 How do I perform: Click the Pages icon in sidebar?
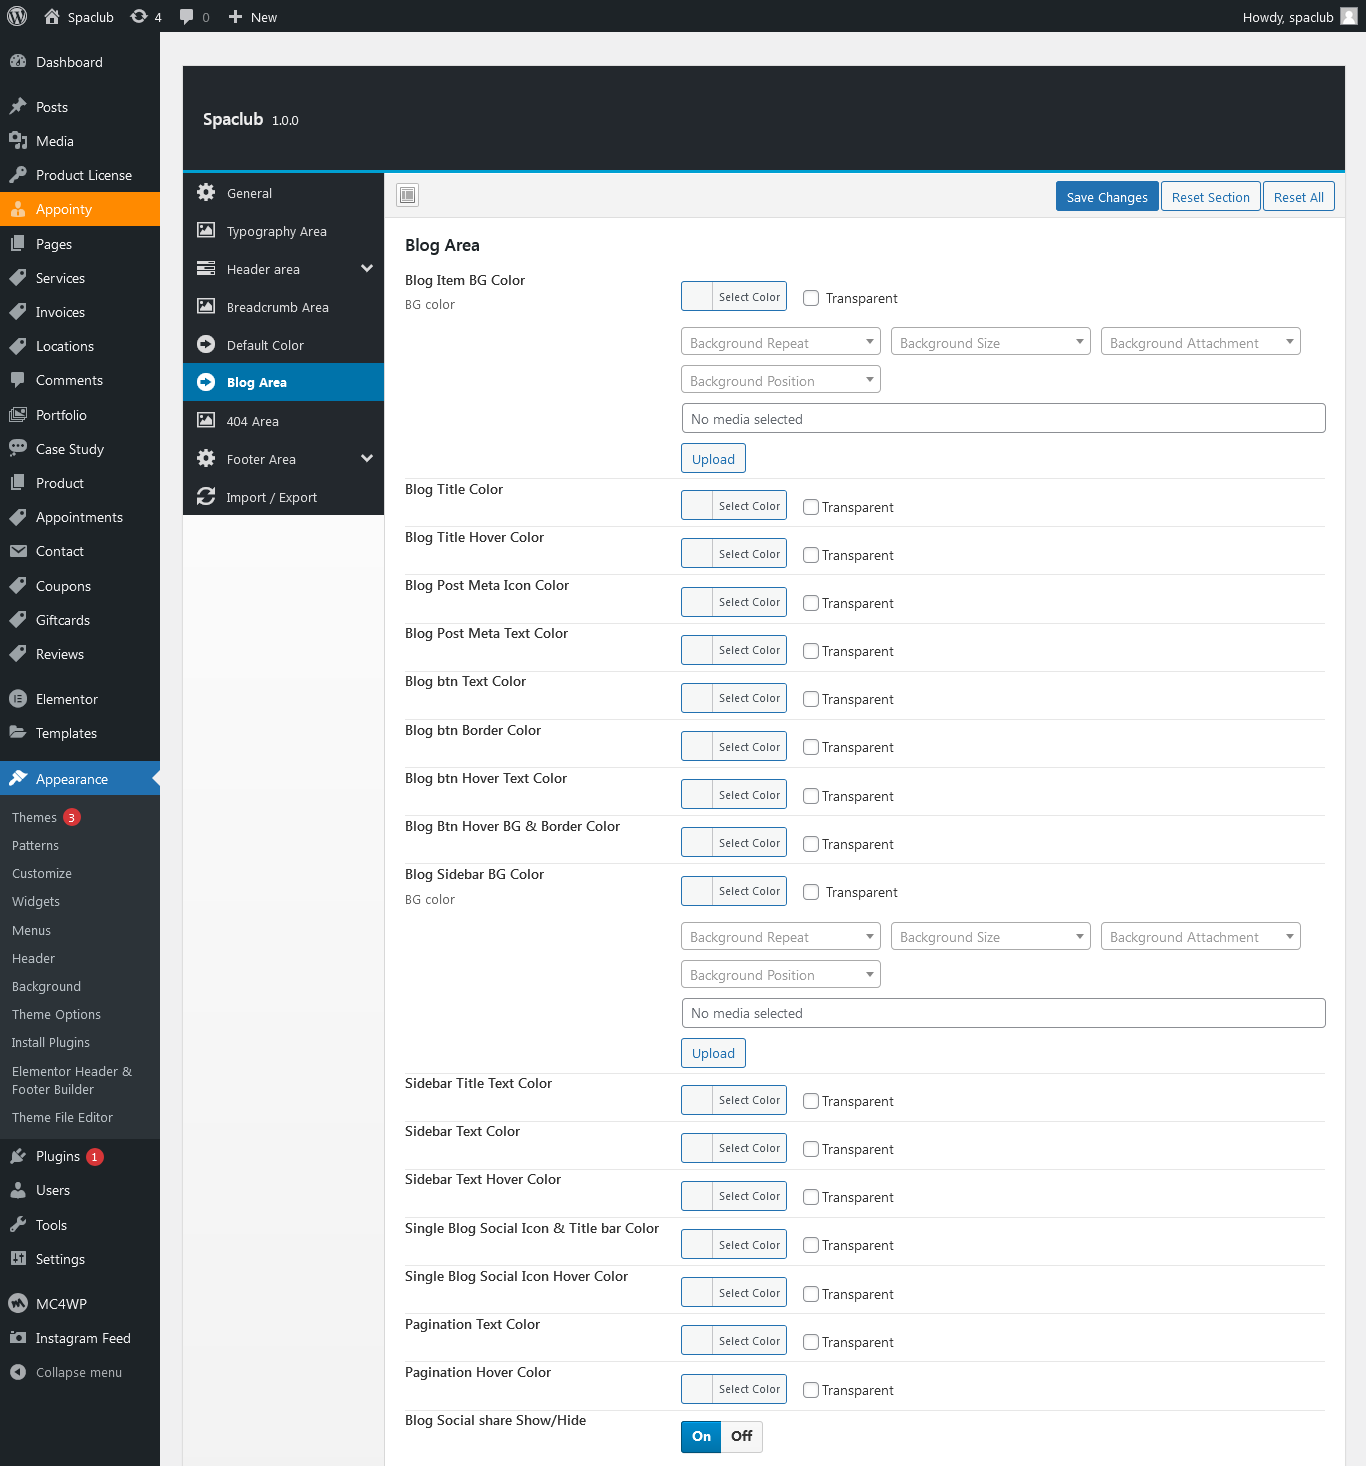click(18, 243)
